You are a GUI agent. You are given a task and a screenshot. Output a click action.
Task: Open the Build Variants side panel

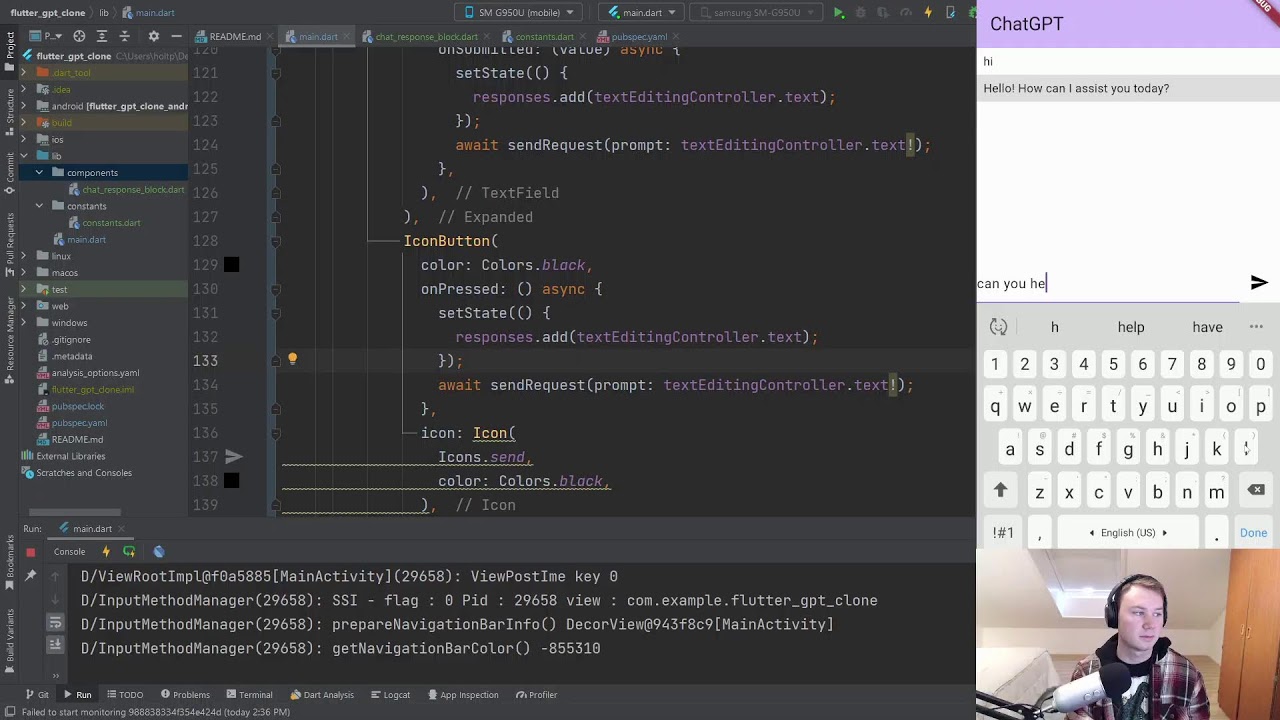coord(10,638)
